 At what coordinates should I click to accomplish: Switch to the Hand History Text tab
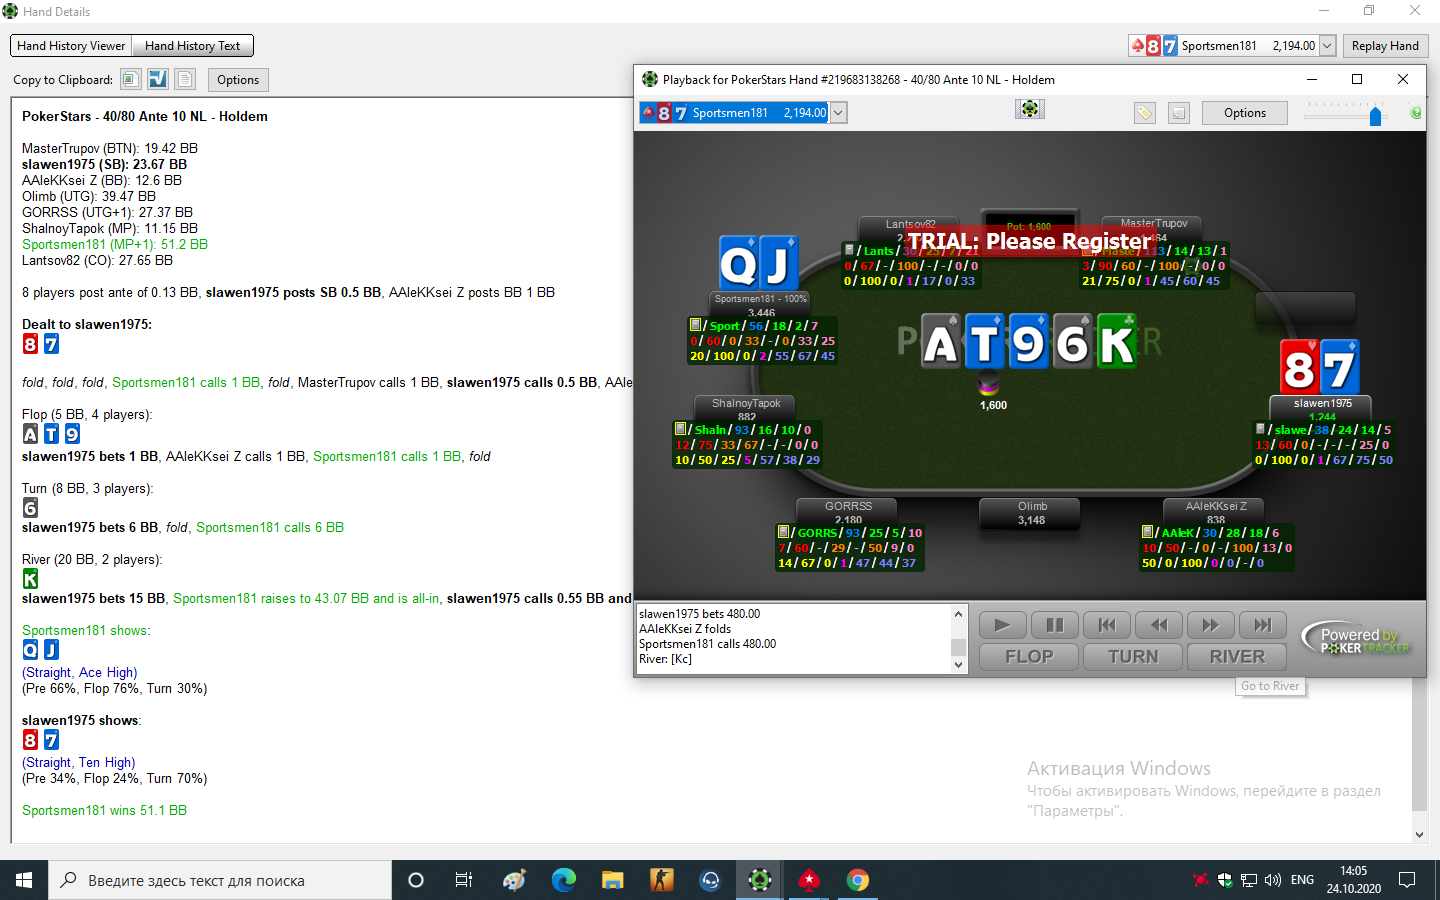(x=192, y=46)
